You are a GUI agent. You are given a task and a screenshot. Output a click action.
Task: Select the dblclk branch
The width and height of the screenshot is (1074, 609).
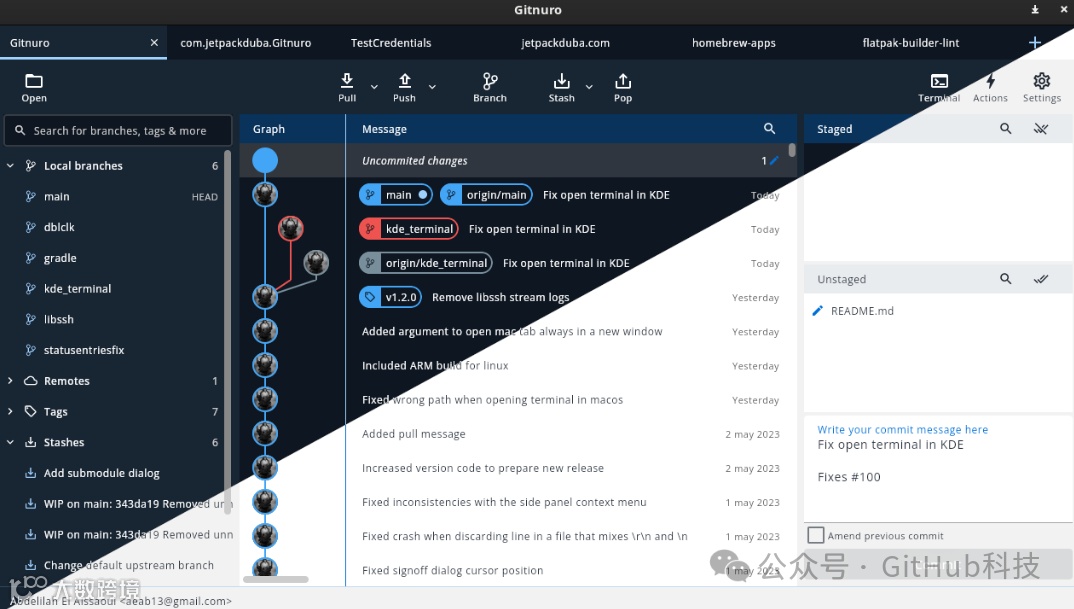click(x=113, y=227)
